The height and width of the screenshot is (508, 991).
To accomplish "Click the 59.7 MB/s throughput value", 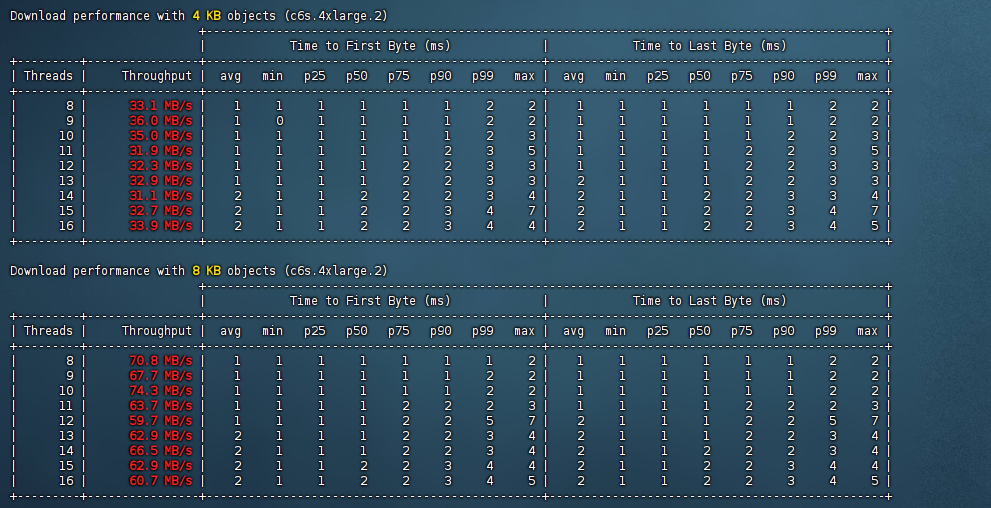I will pyautogui.click(x=161, y=421).
